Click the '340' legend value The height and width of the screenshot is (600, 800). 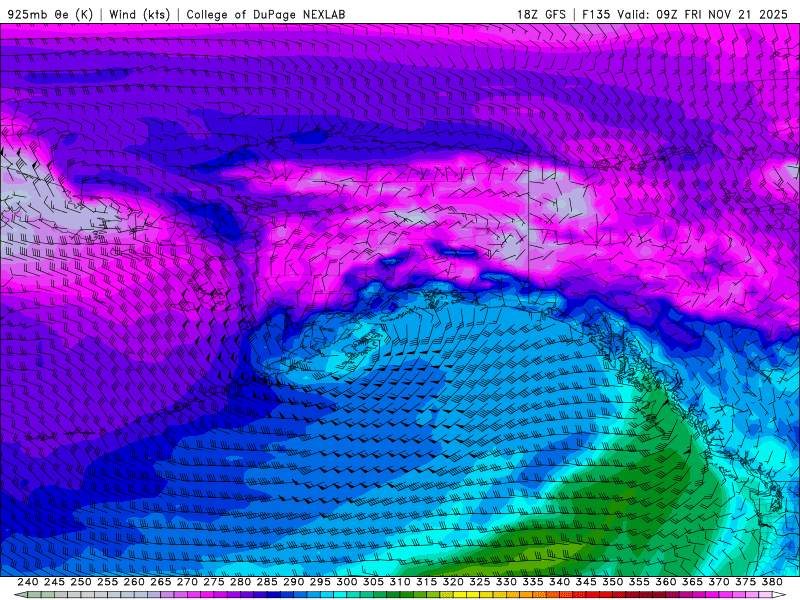click(559, 582)
